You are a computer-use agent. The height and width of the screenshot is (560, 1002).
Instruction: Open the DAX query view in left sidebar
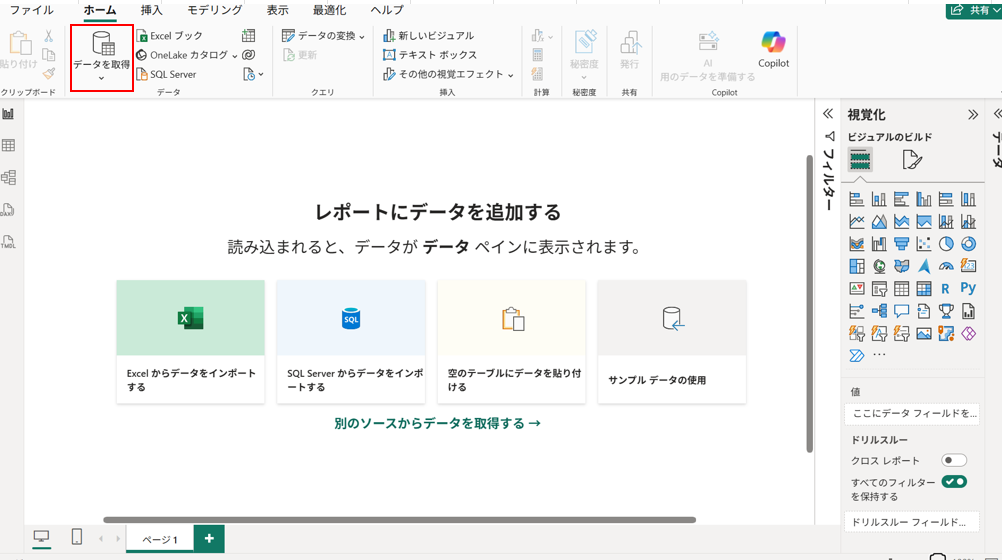pyautogui.click(x=8, y=210)
